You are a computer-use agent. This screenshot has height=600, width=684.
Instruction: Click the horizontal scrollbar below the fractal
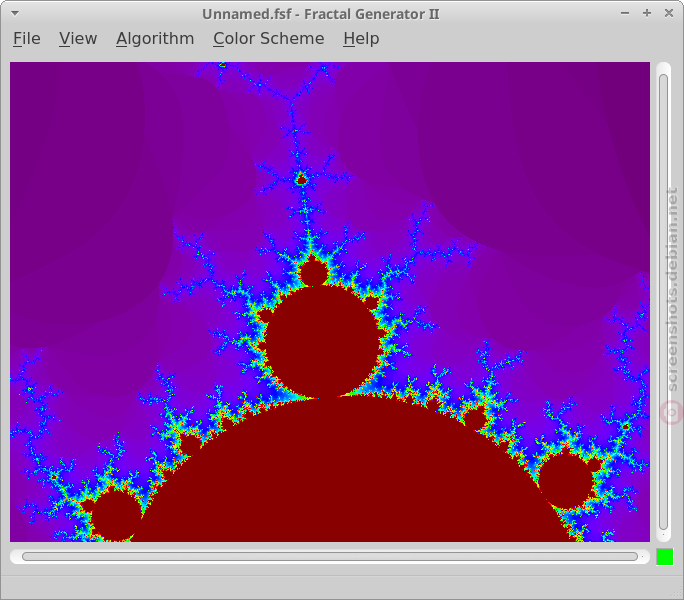point(330,556)
